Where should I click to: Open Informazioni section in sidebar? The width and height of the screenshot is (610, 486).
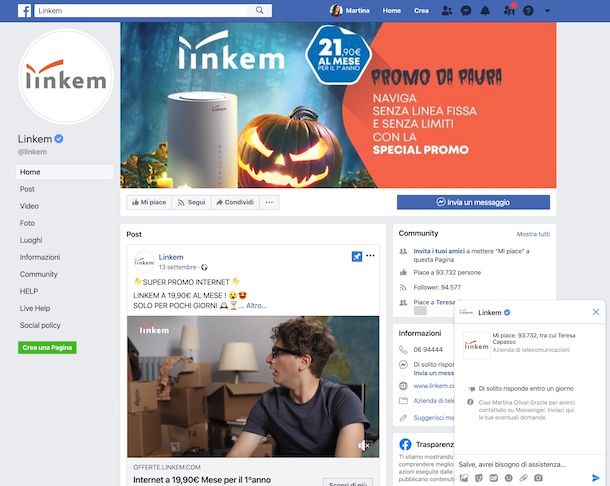click(x=40, y=257)
